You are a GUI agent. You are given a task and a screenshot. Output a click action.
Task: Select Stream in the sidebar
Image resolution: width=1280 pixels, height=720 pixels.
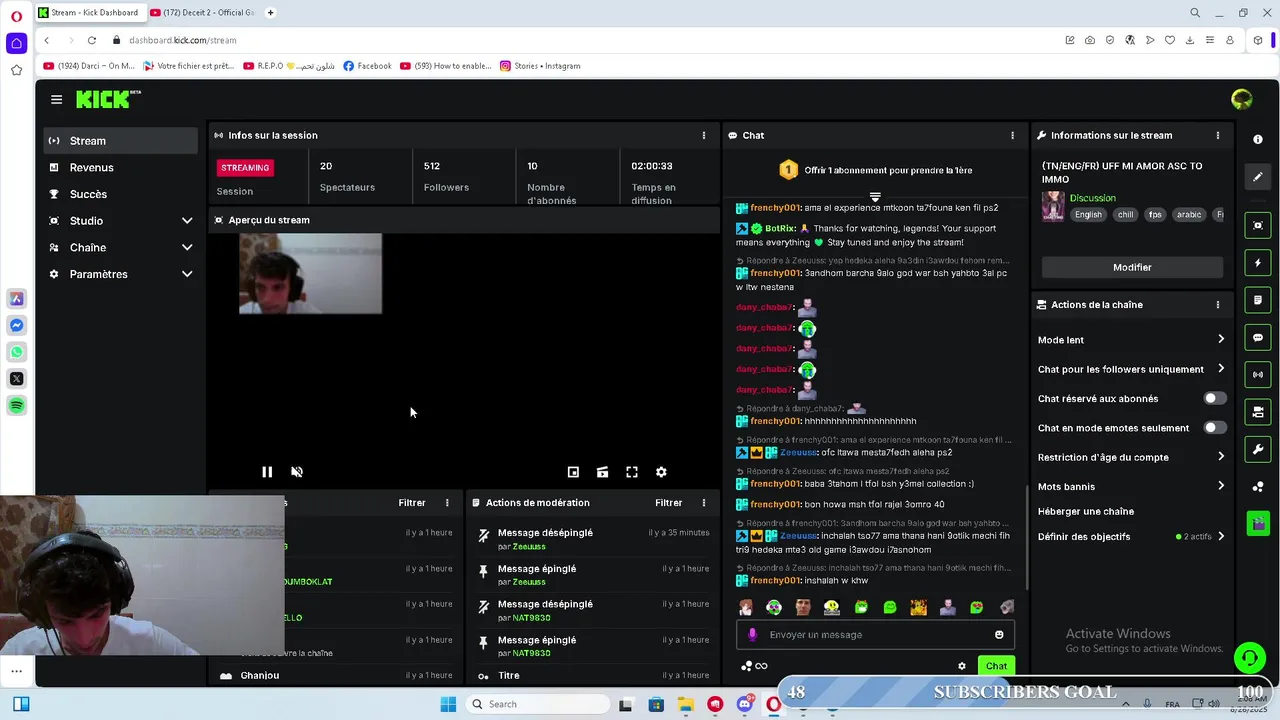(x=120, y=141)
